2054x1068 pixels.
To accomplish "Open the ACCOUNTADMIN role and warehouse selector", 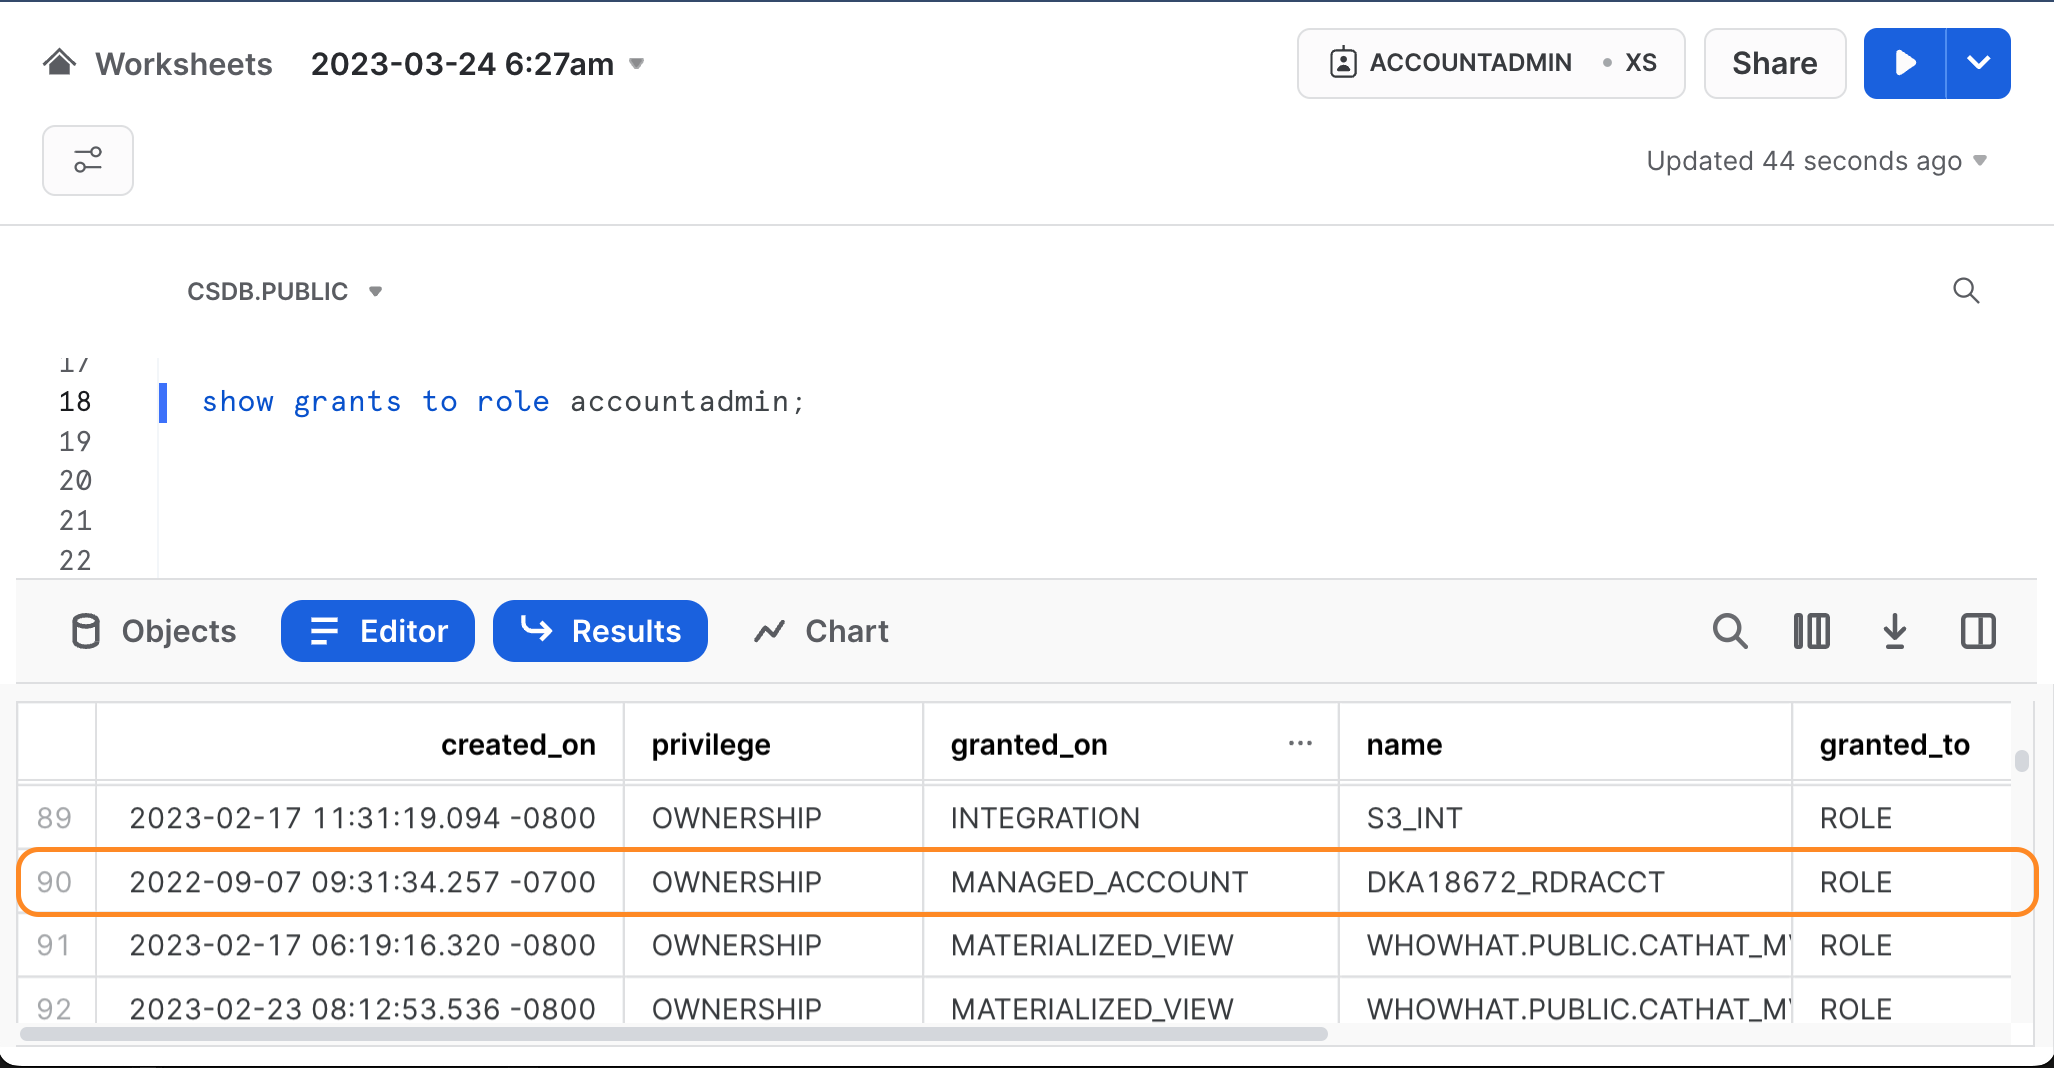I will coord(1490,63).
